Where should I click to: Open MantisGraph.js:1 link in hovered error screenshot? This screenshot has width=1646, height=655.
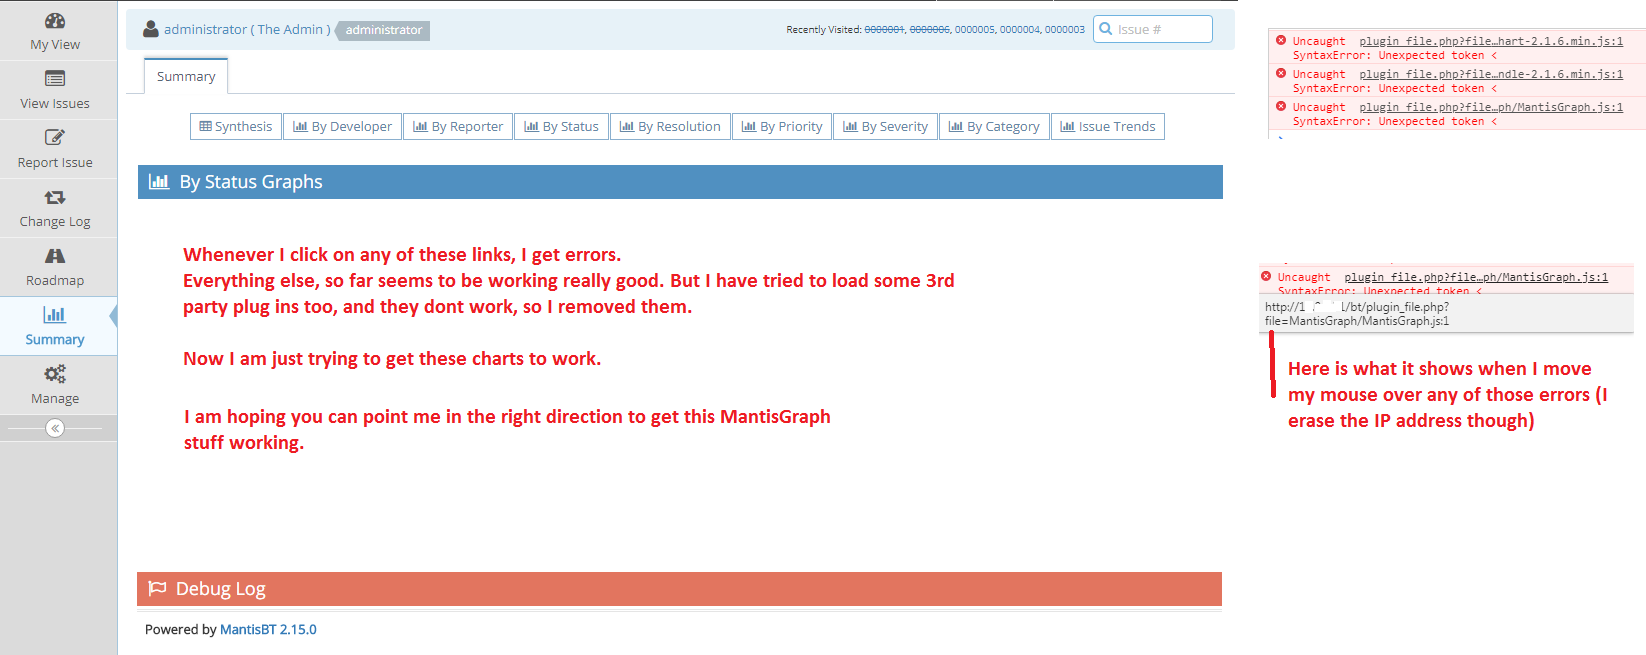[1476, 277]
